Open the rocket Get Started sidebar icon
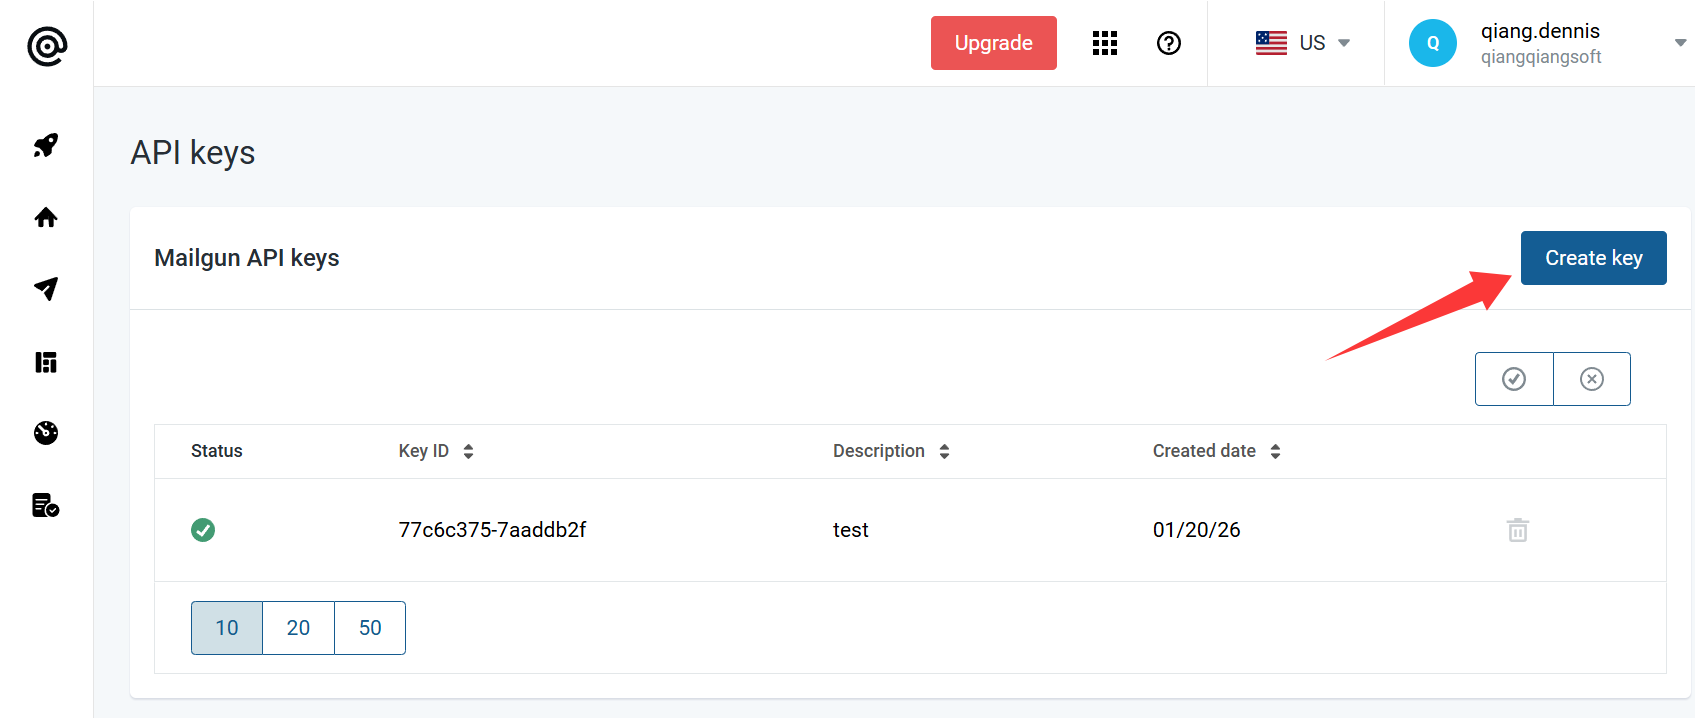This screenshot has height=718, width=1695. click(x=46, y=146)
